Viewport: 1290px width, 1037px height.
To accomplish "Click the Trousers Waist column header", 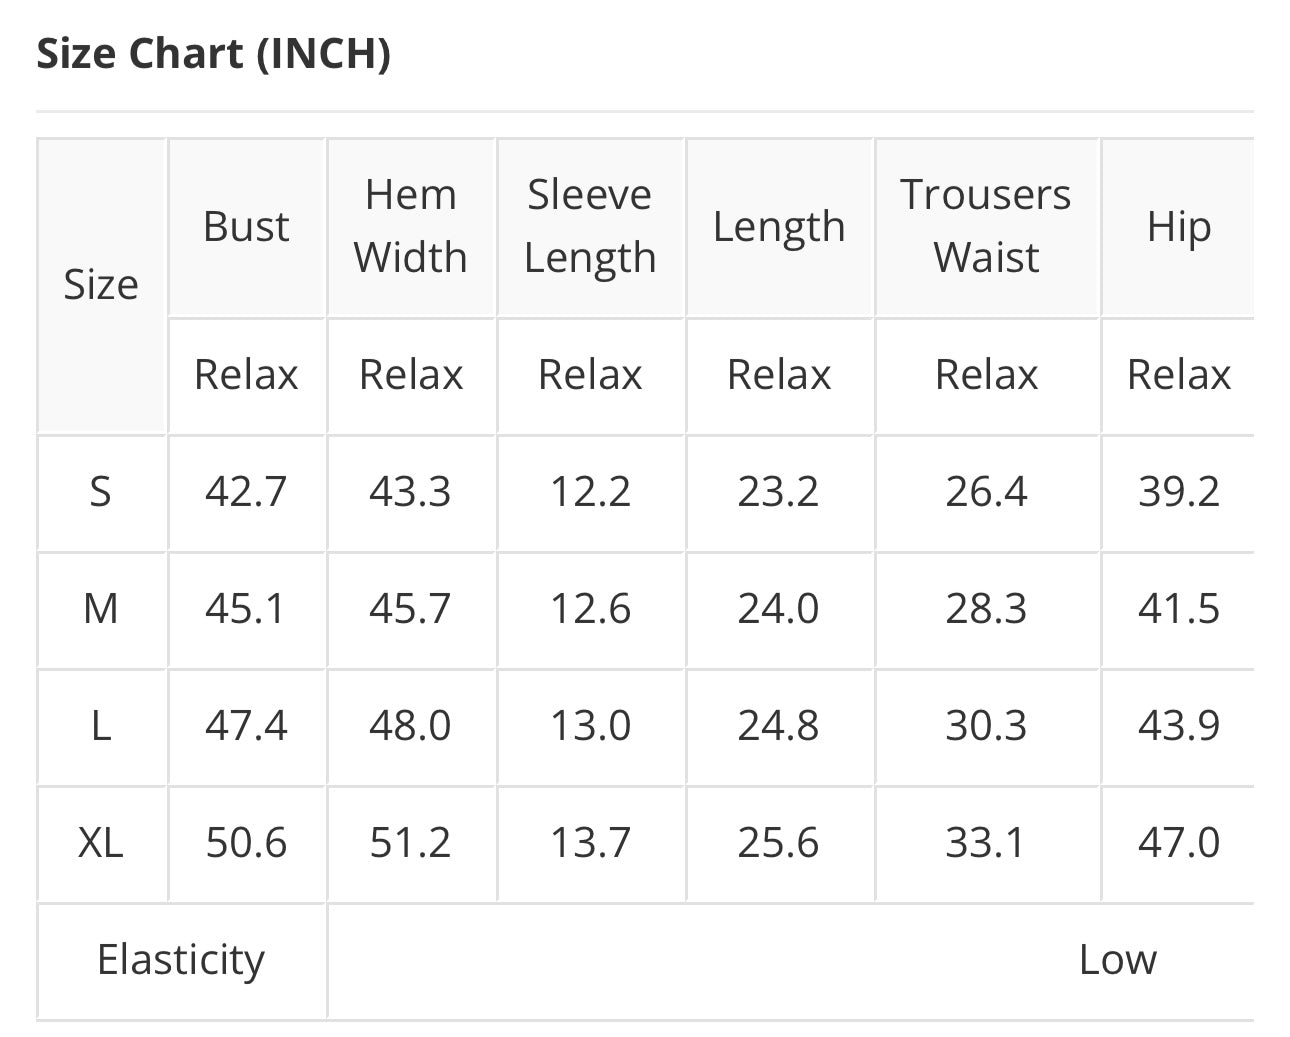I will pyautogui.click(x=986, y=226).
